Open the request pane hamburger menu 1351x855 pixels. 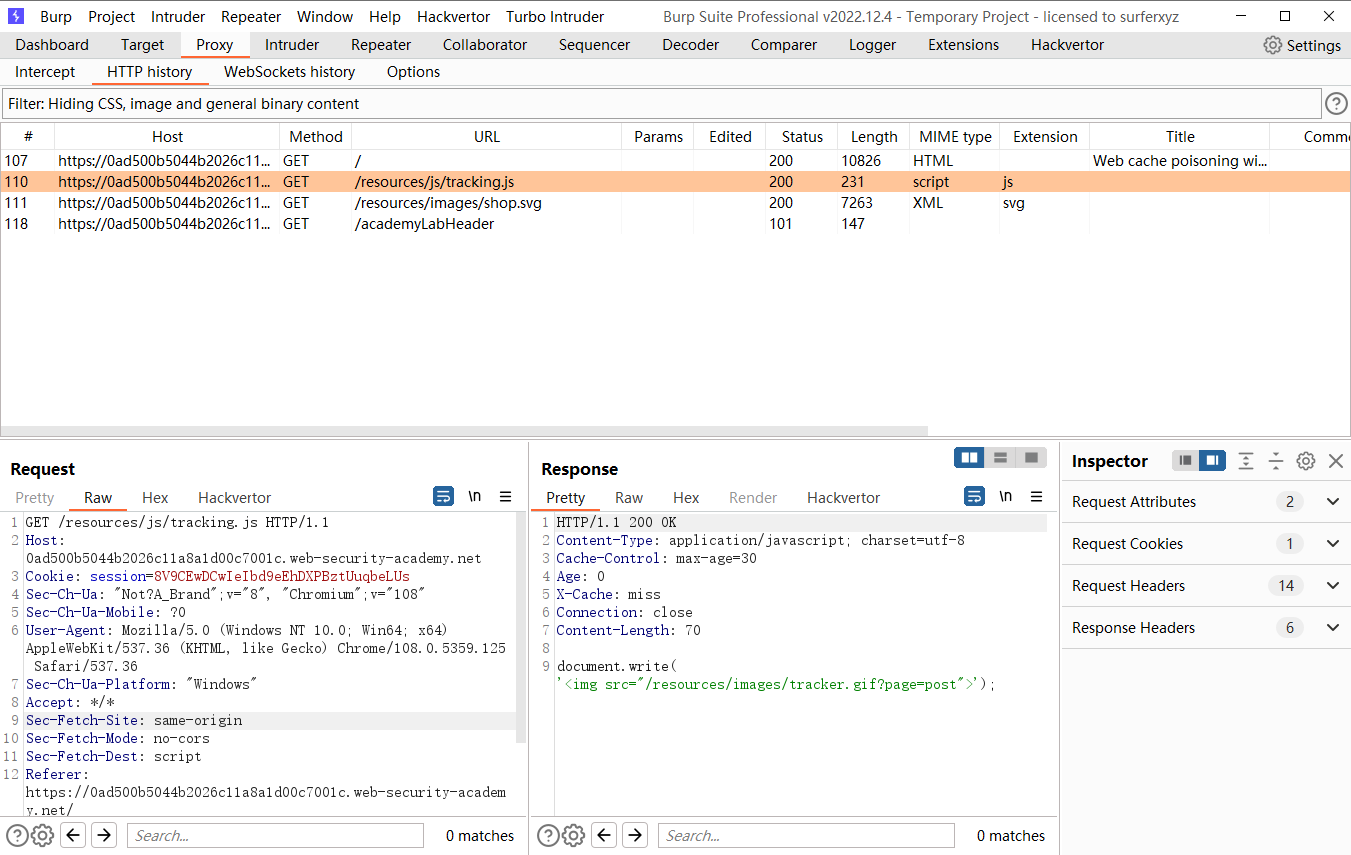pos(506,496)
